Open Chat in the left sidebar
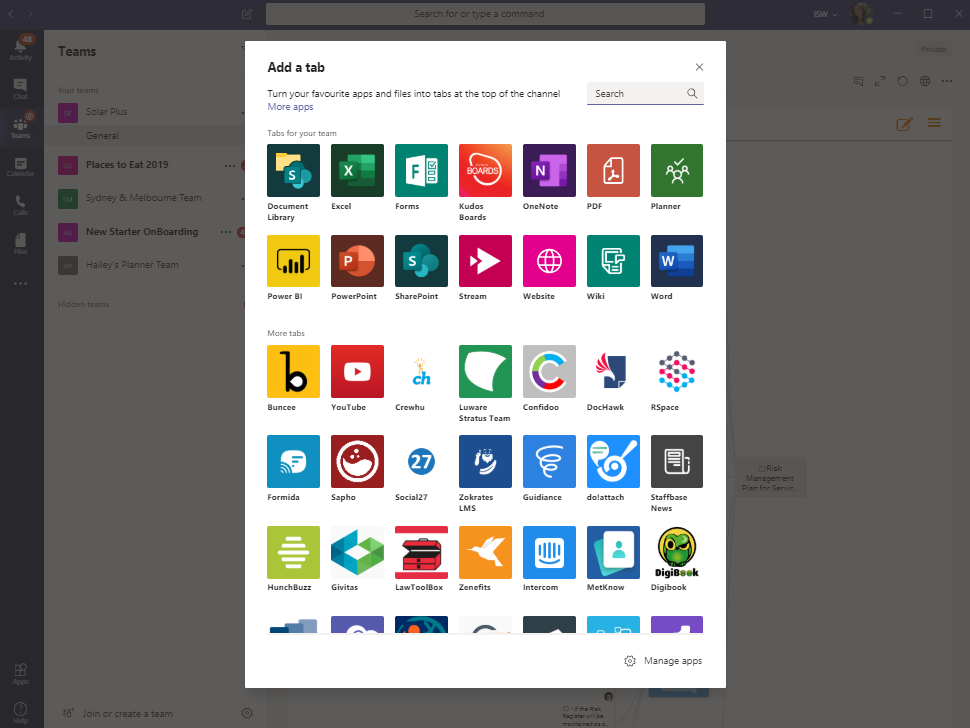Image resolution: width=970 pixels, height=728 pixels. pyautogui.click(x=20, y=88)
